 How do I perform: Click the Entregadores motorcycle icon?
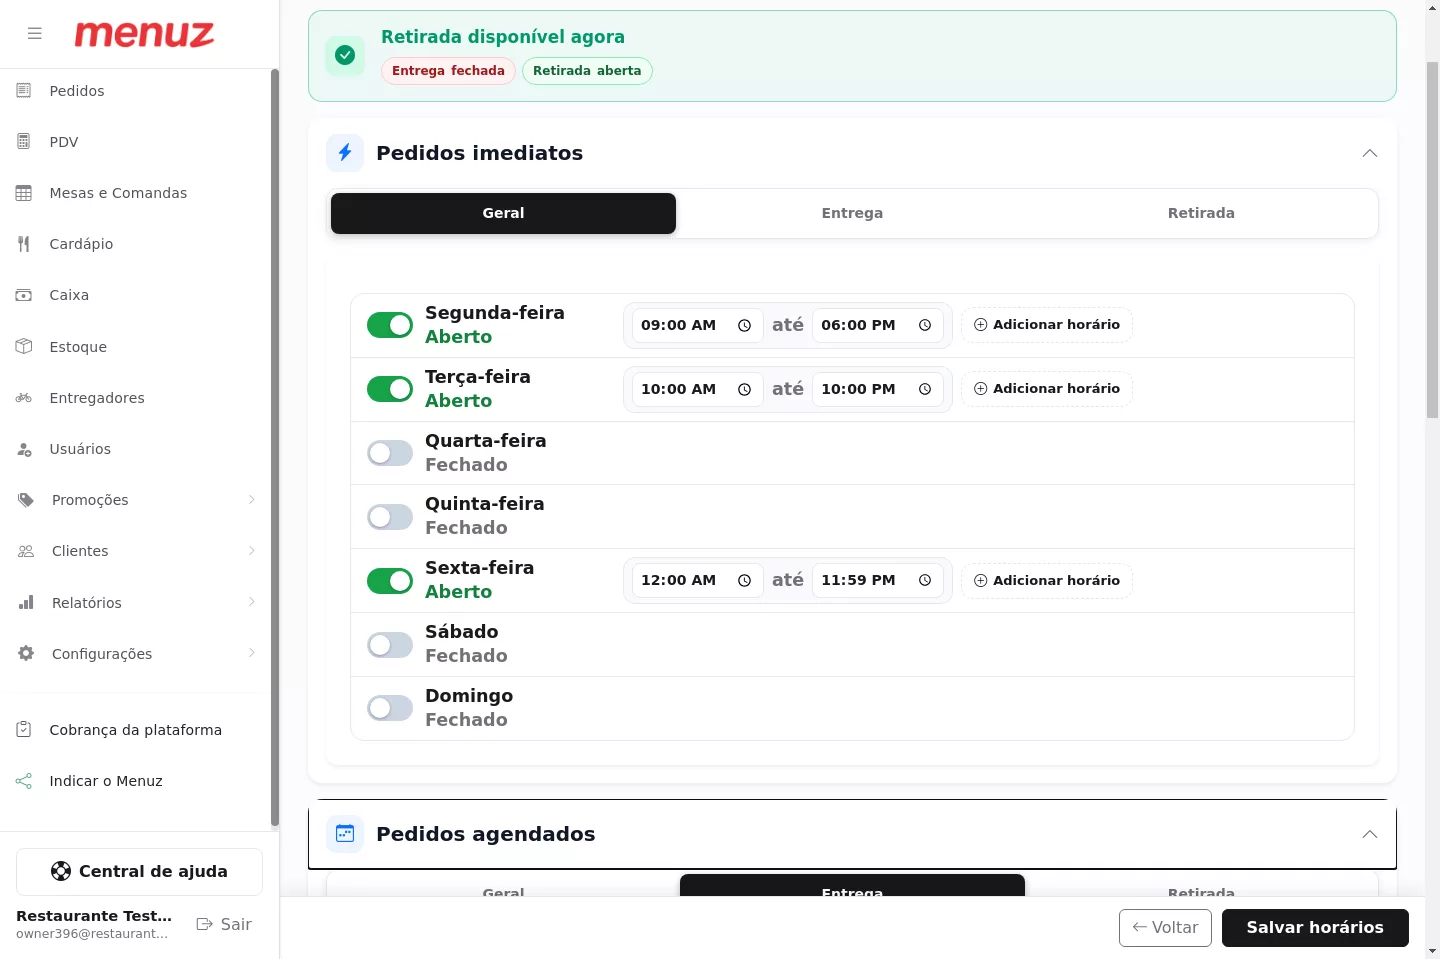tap(24, 398)
